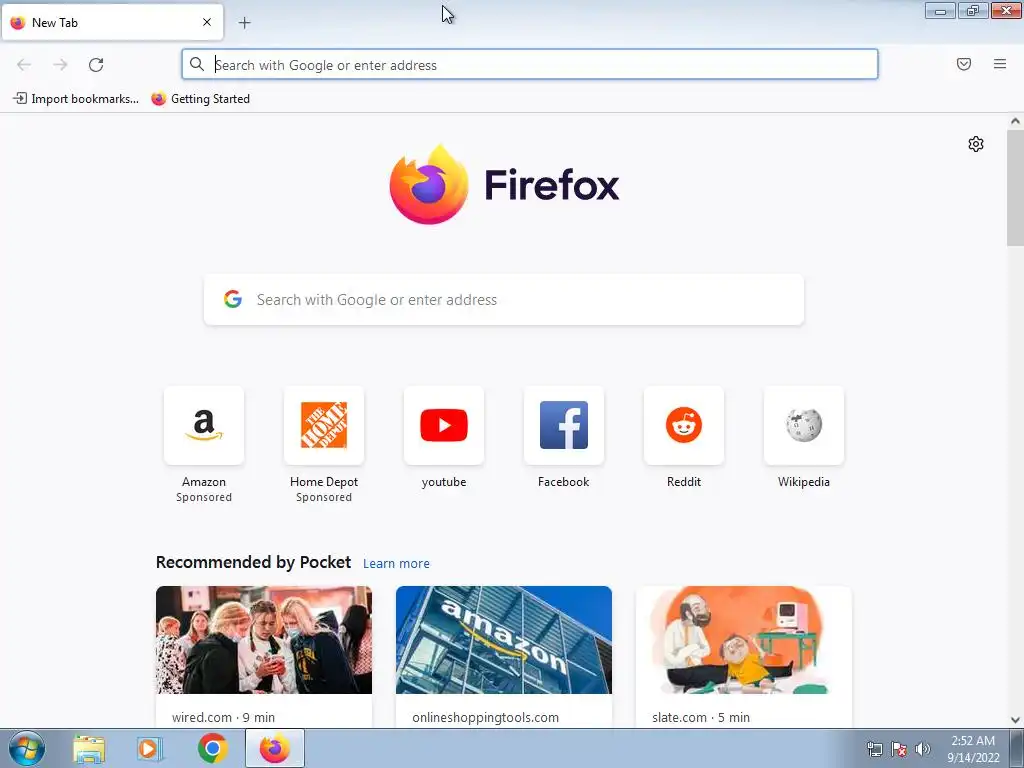Open Windows Explorer from taskbar
The width and height of the screenshot is (1024, 768).
tap(89, 748)
